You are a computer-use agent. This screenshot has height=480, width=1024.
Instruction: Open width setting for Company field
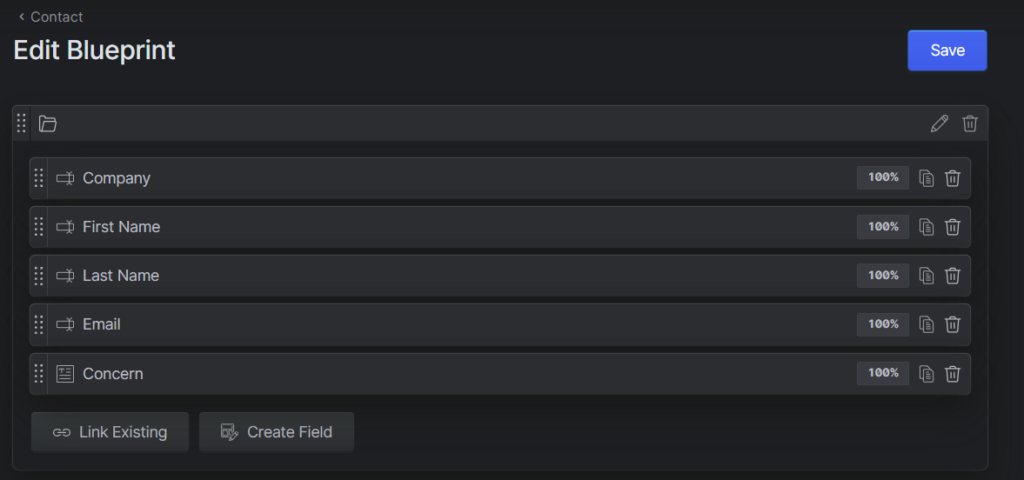pyautogui.click(x=883, y=178)
